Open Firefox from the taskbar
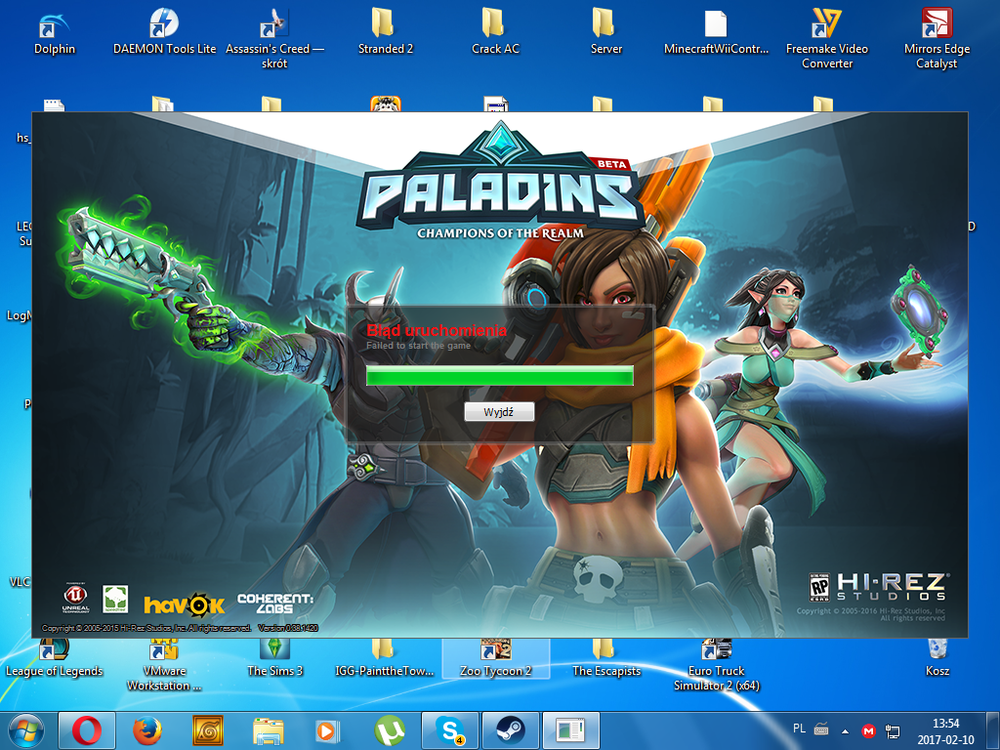 147,731
